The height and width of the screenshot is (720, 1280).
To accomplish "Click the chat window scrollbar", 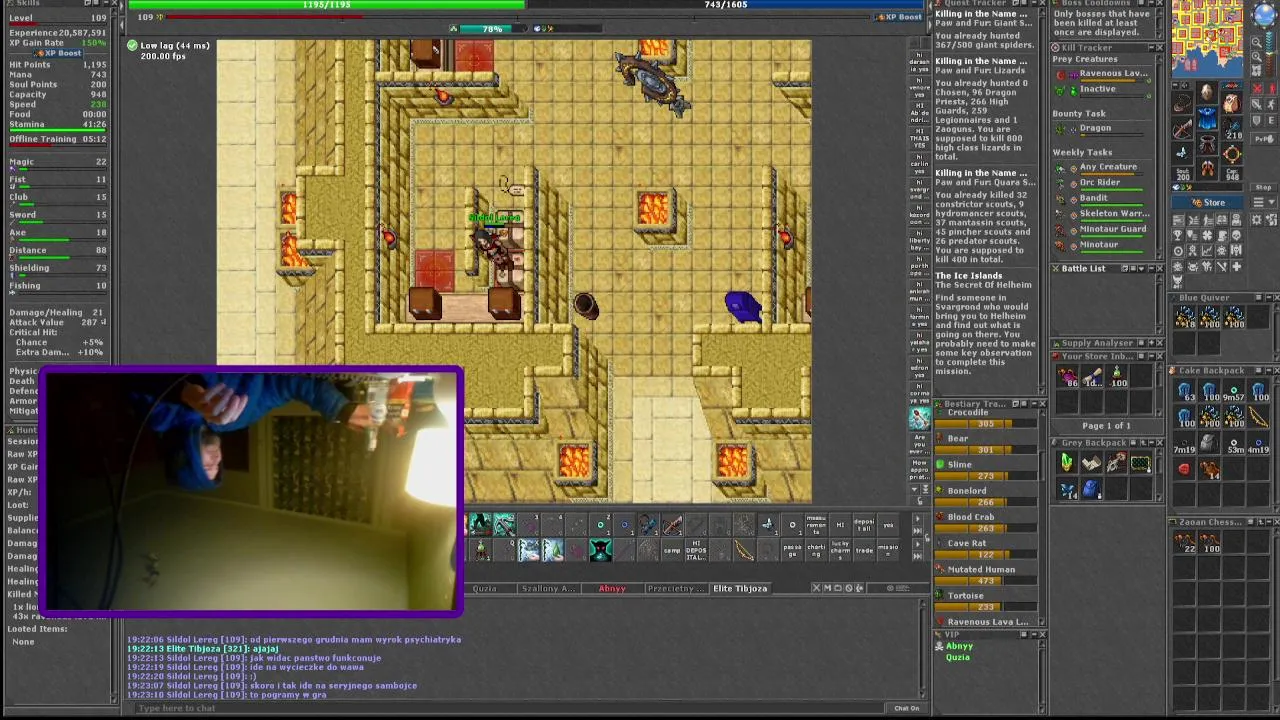I will pos(922,650).
